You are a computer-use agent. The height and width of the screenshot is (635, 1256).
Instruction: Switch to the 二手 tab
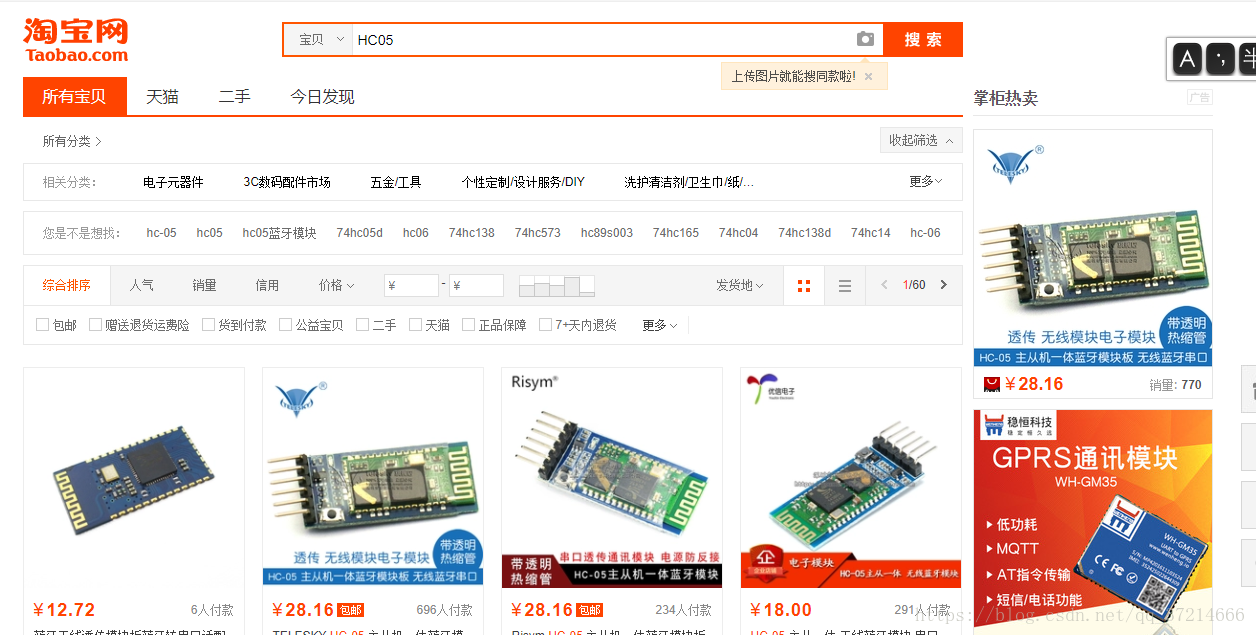coord(234,97)
